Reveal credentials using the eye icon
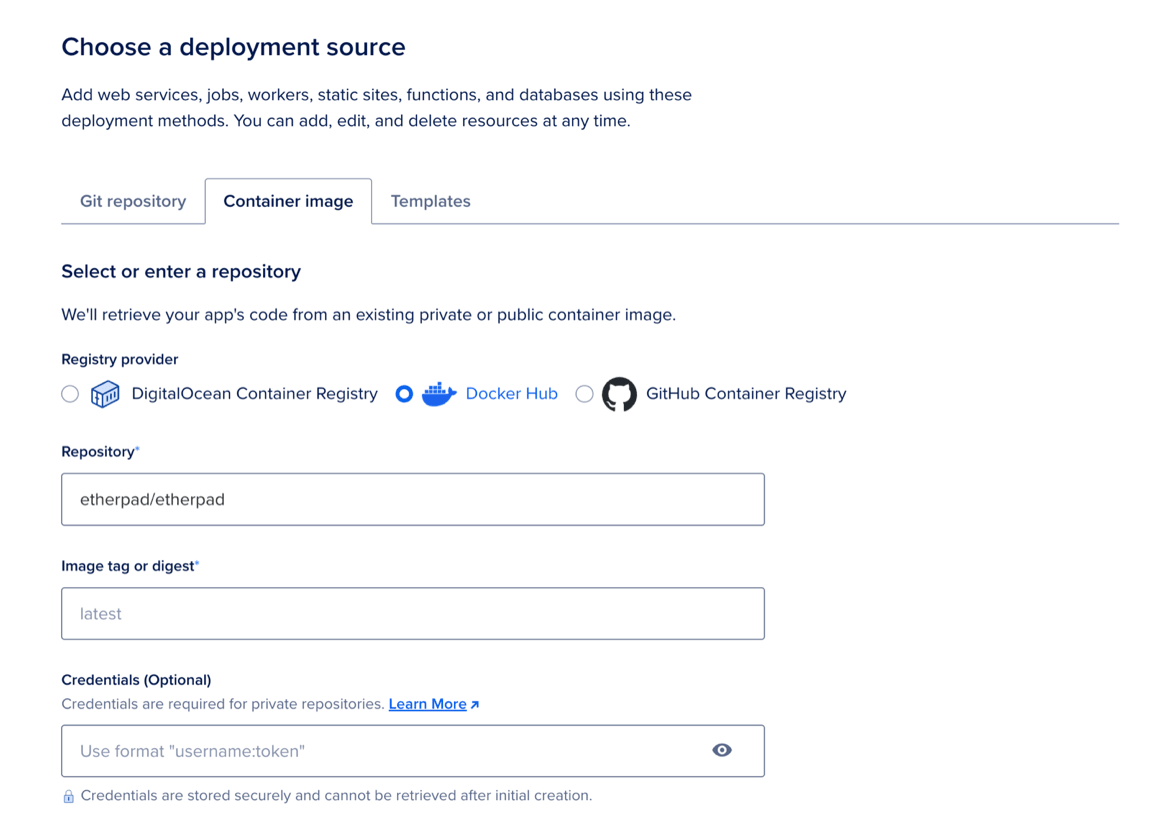Image resolution: width=1150 pixels, height=819 pixels. point(722,750)
